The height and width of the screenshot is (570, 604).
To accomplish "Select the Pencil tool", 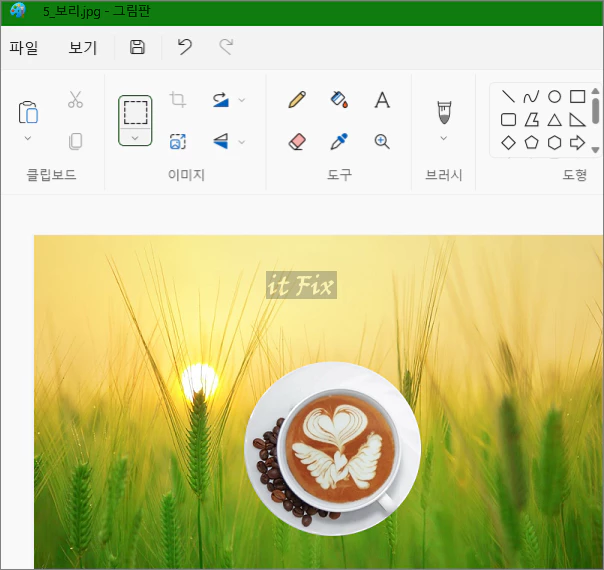I will point(297,99).
